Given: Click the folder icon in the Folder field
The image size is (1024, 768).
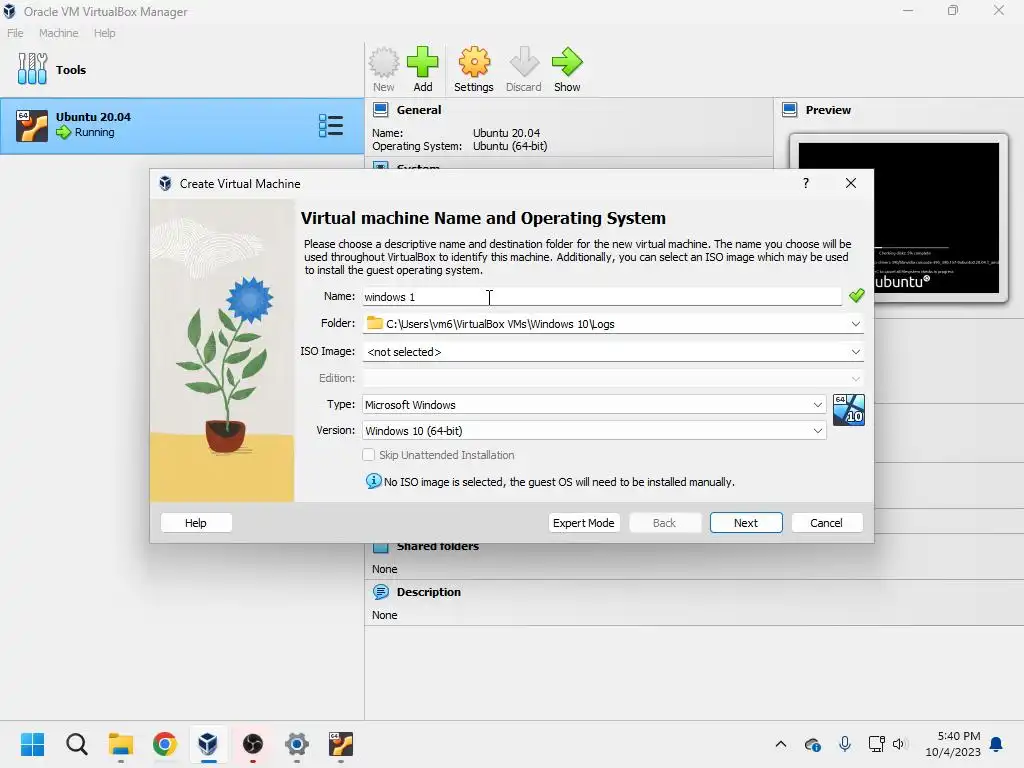Looking at the screenshot, I should pyautogui.click(x=374, y=323).
